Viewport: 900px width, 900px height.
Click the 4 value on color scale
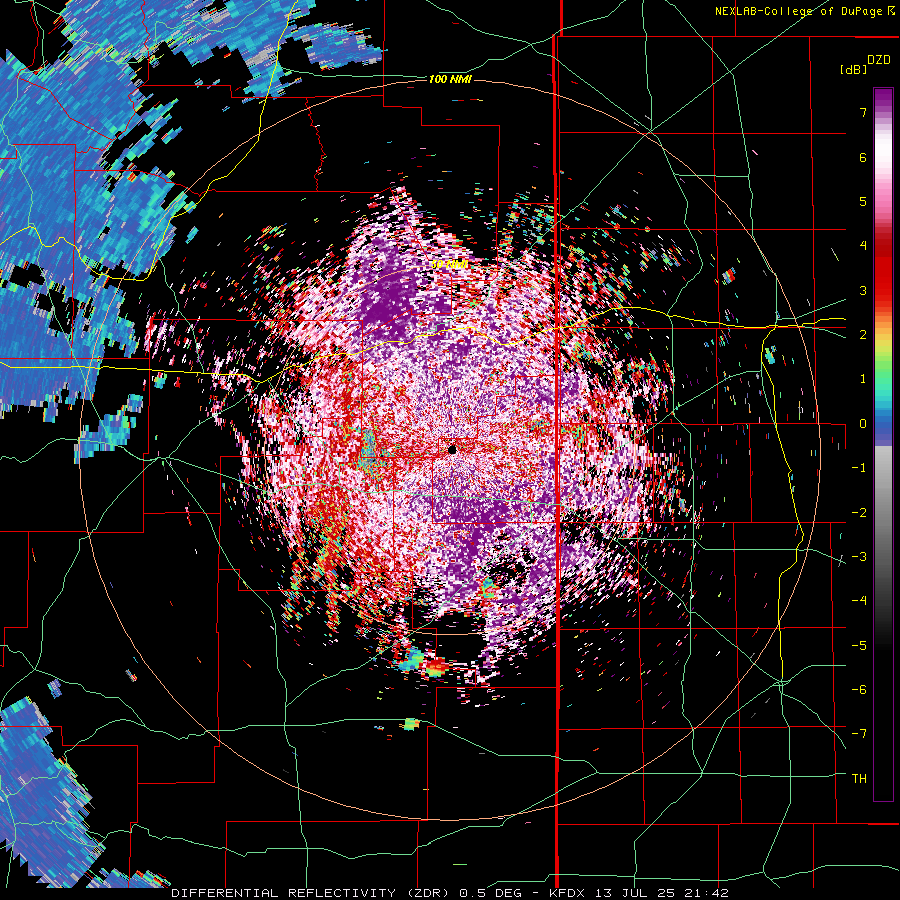(x=863, y=246)
